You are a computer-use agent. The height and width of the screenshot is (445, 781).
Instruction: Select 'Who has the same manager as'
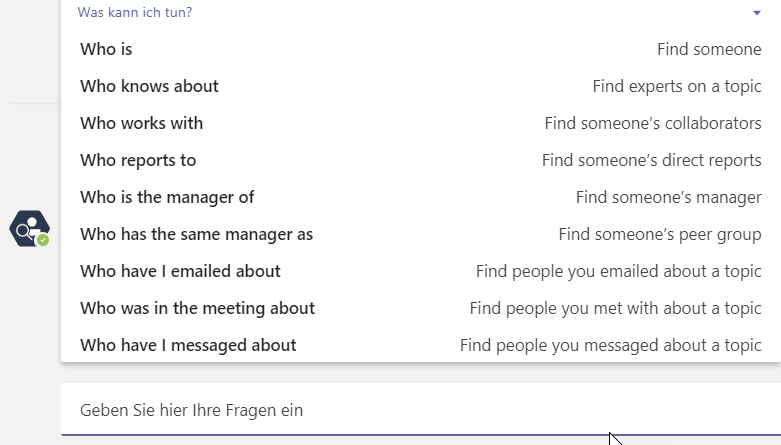pos(421,234)
